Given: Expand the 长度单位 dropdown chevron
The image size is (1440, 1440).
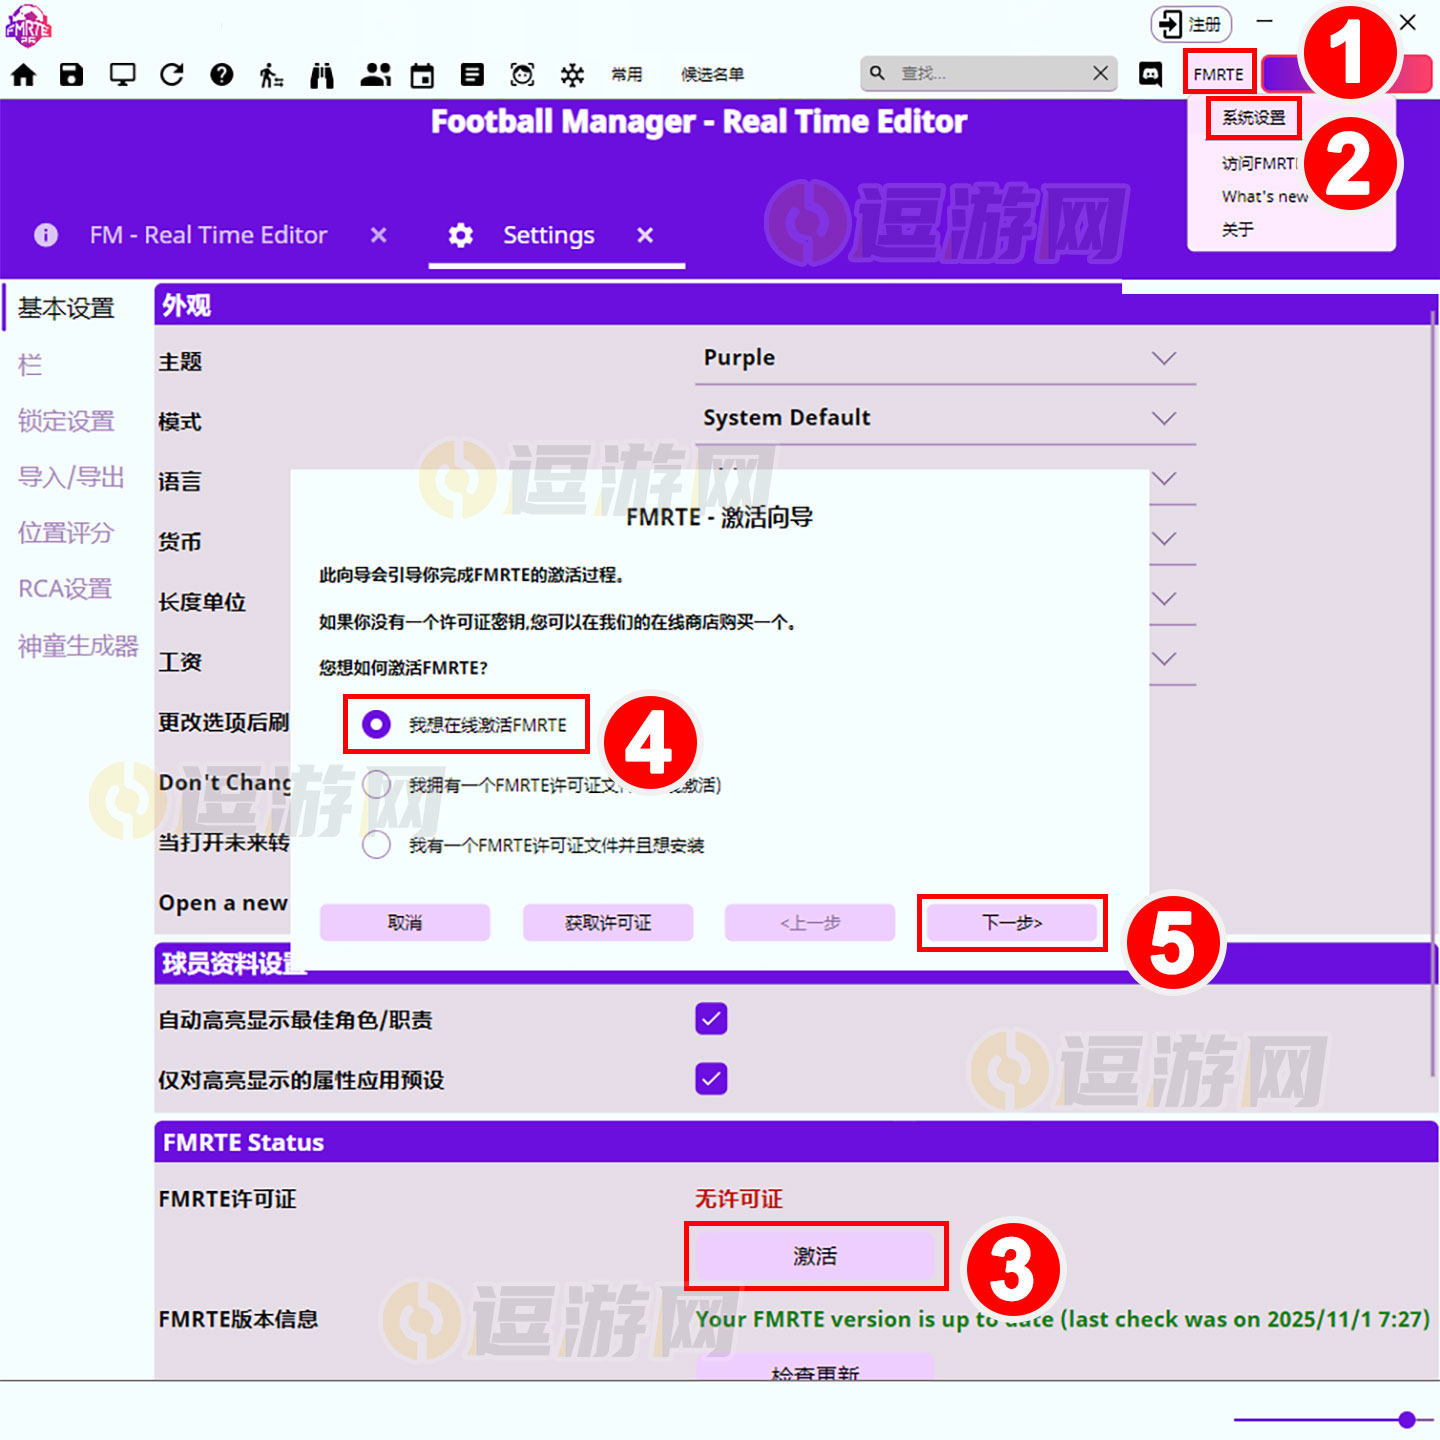Looking at the screenshot, I should (x=1164, y=599).
